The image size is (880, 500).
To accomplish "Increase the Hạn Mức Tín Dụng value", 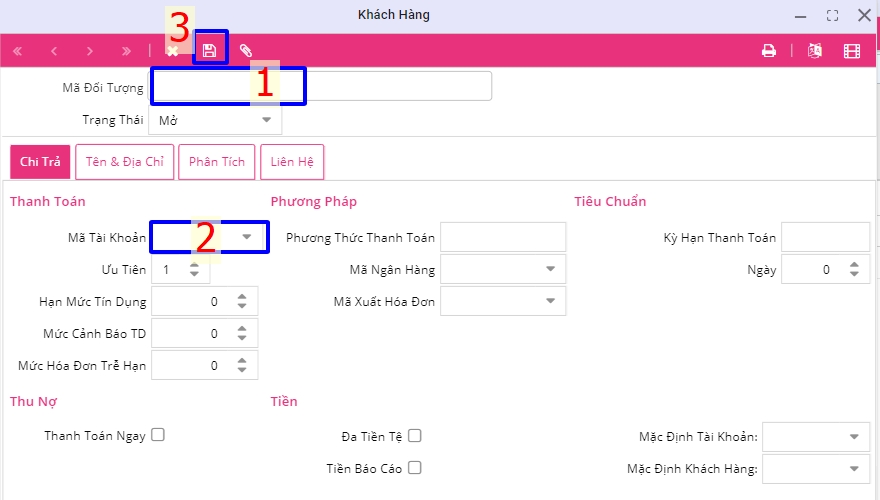I will pos(241,296).
